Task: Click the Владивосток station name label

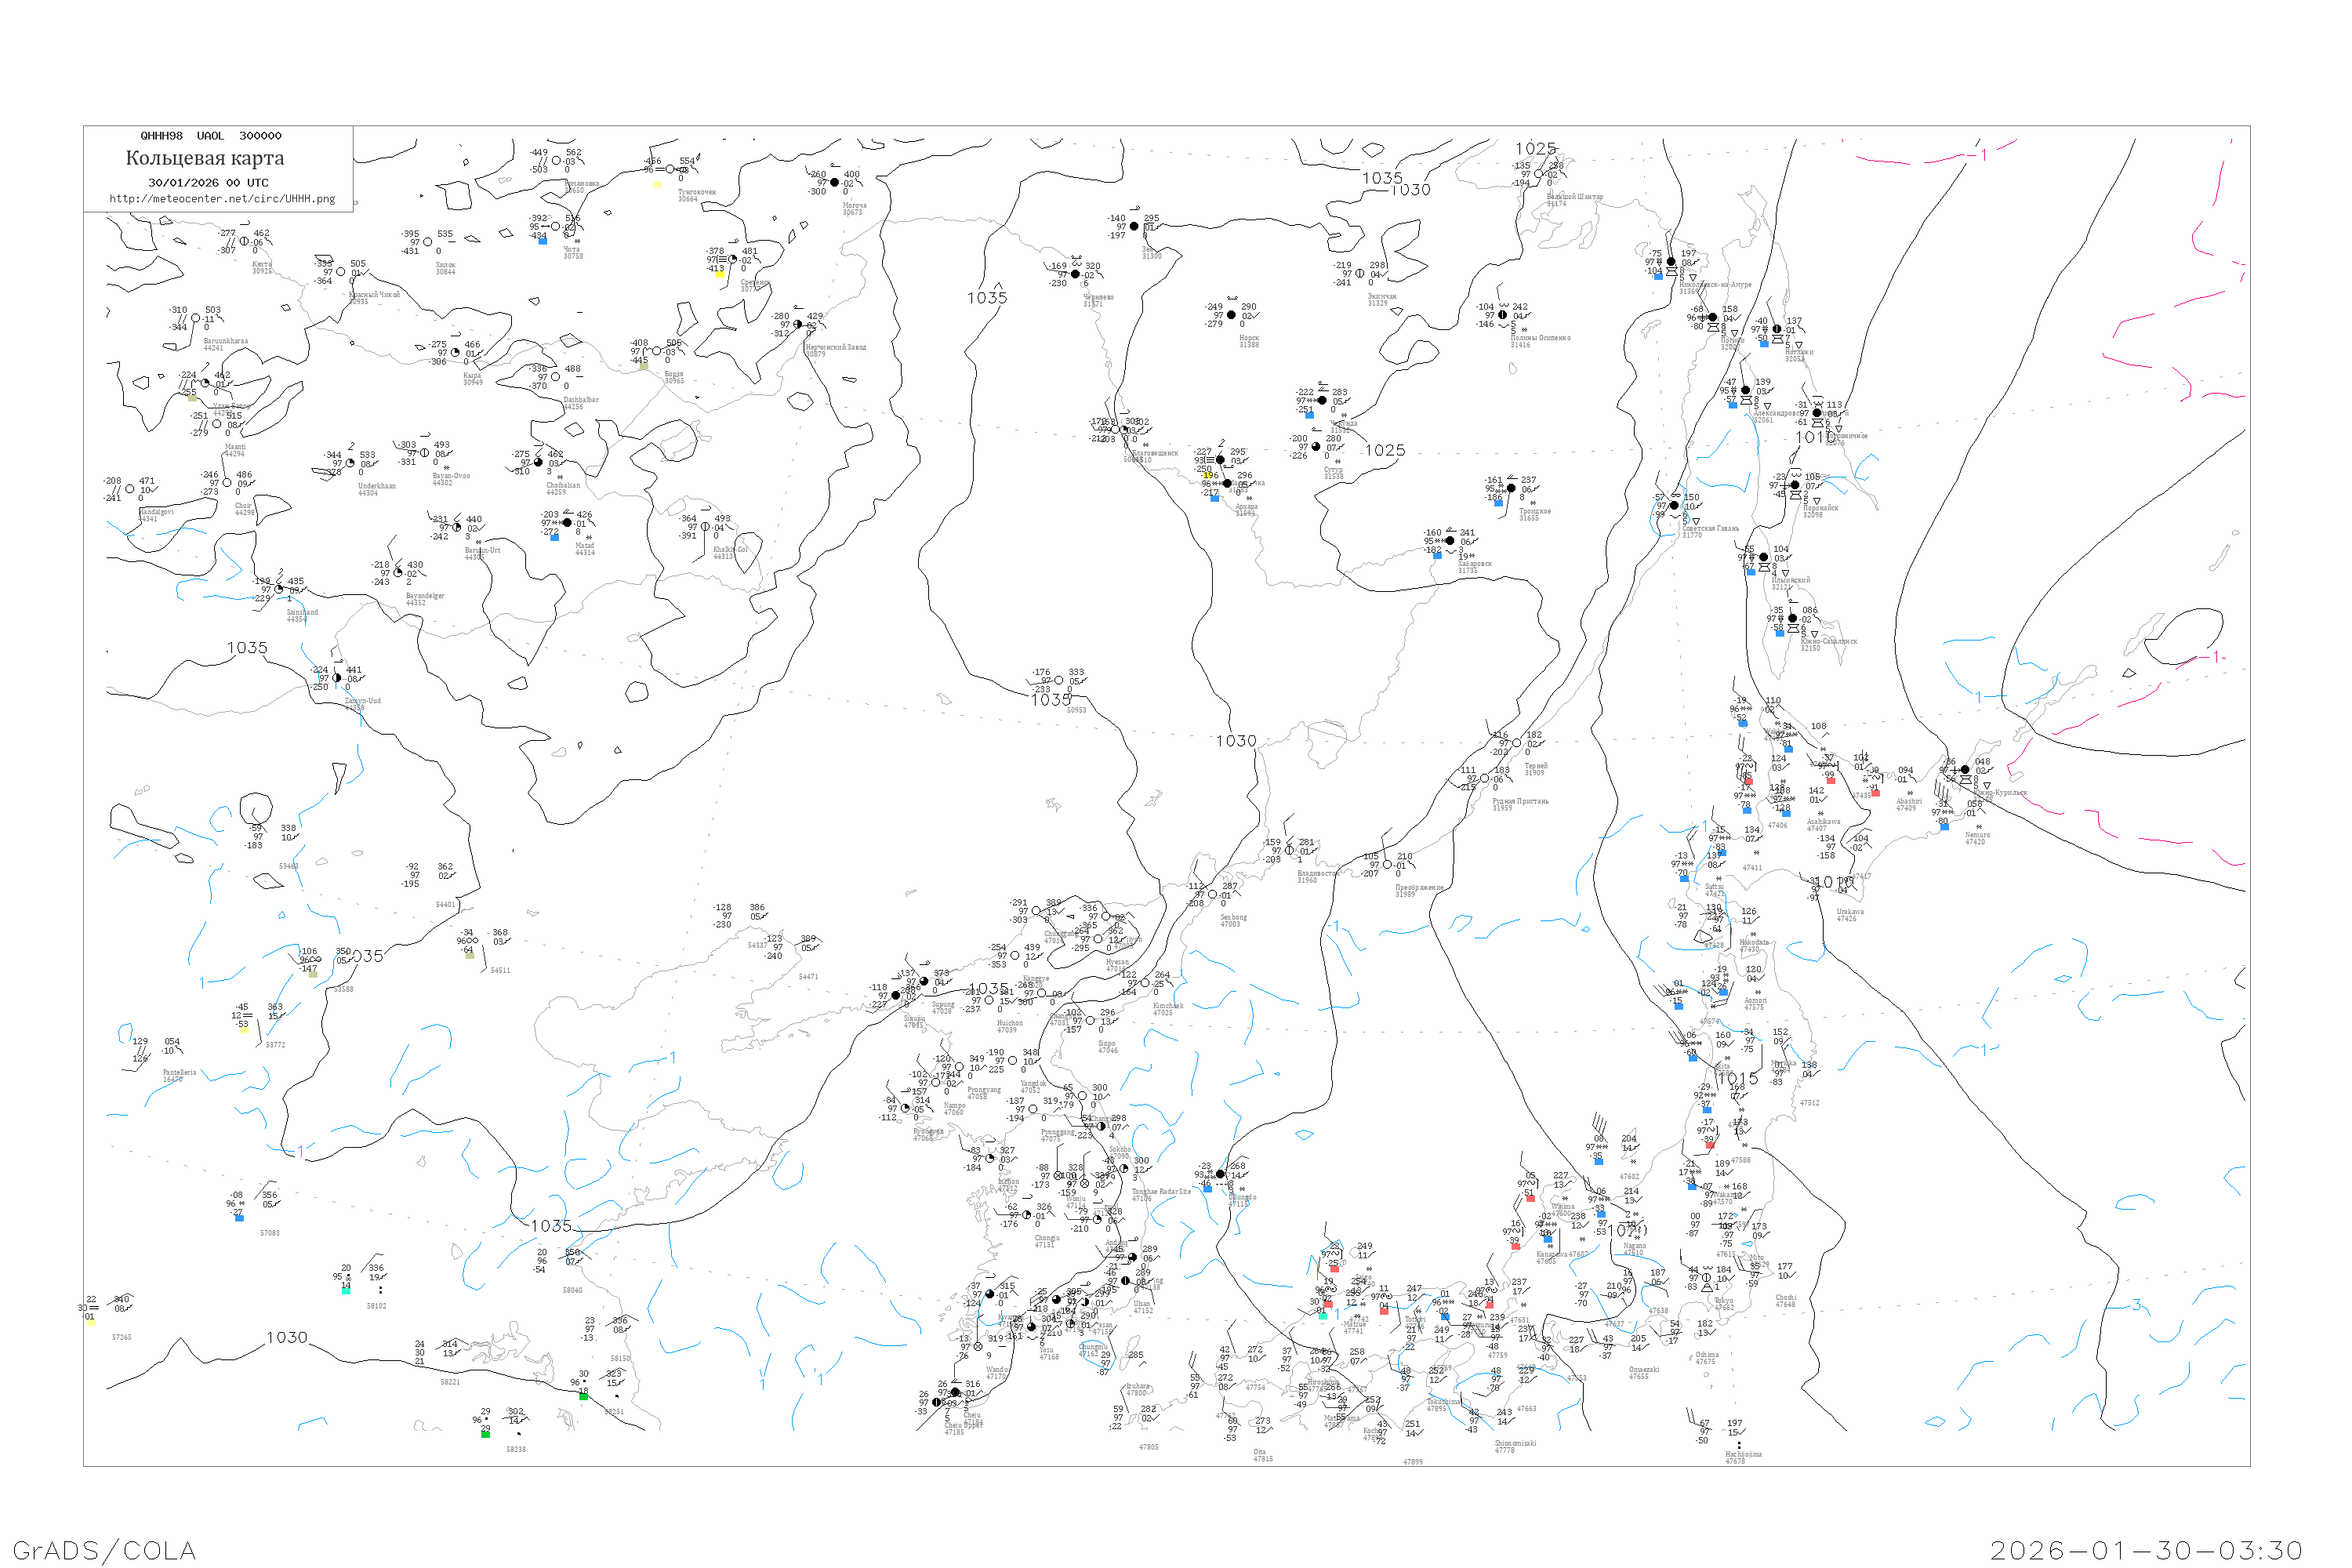Action: [1318, 874]
